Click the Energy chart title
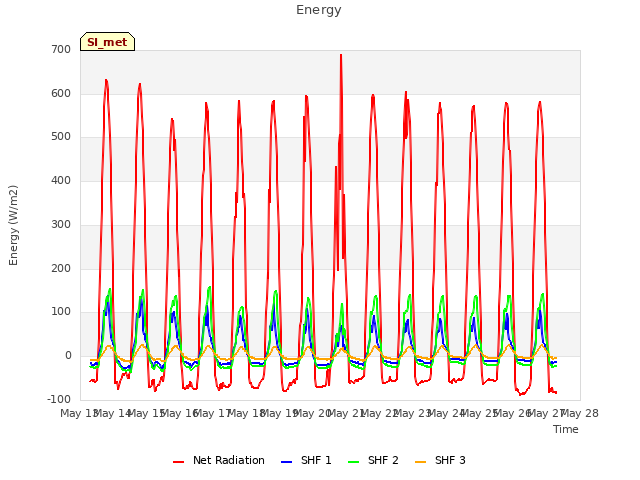The height and width of the screenshot is (480, 640). (x=319, y=10)
